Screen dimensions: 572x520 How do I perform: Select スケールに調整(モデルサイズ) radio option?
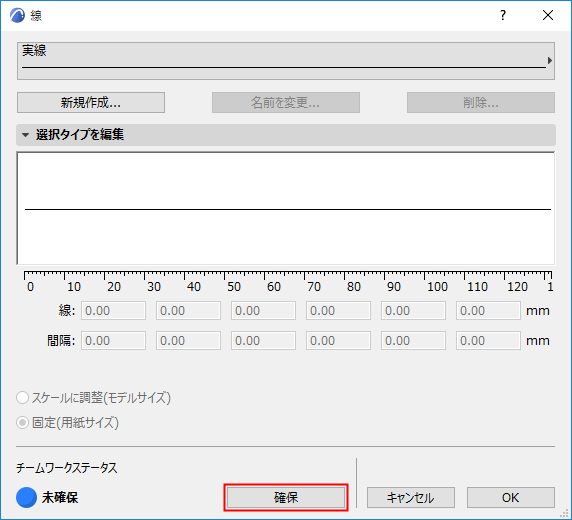[23, 398]
